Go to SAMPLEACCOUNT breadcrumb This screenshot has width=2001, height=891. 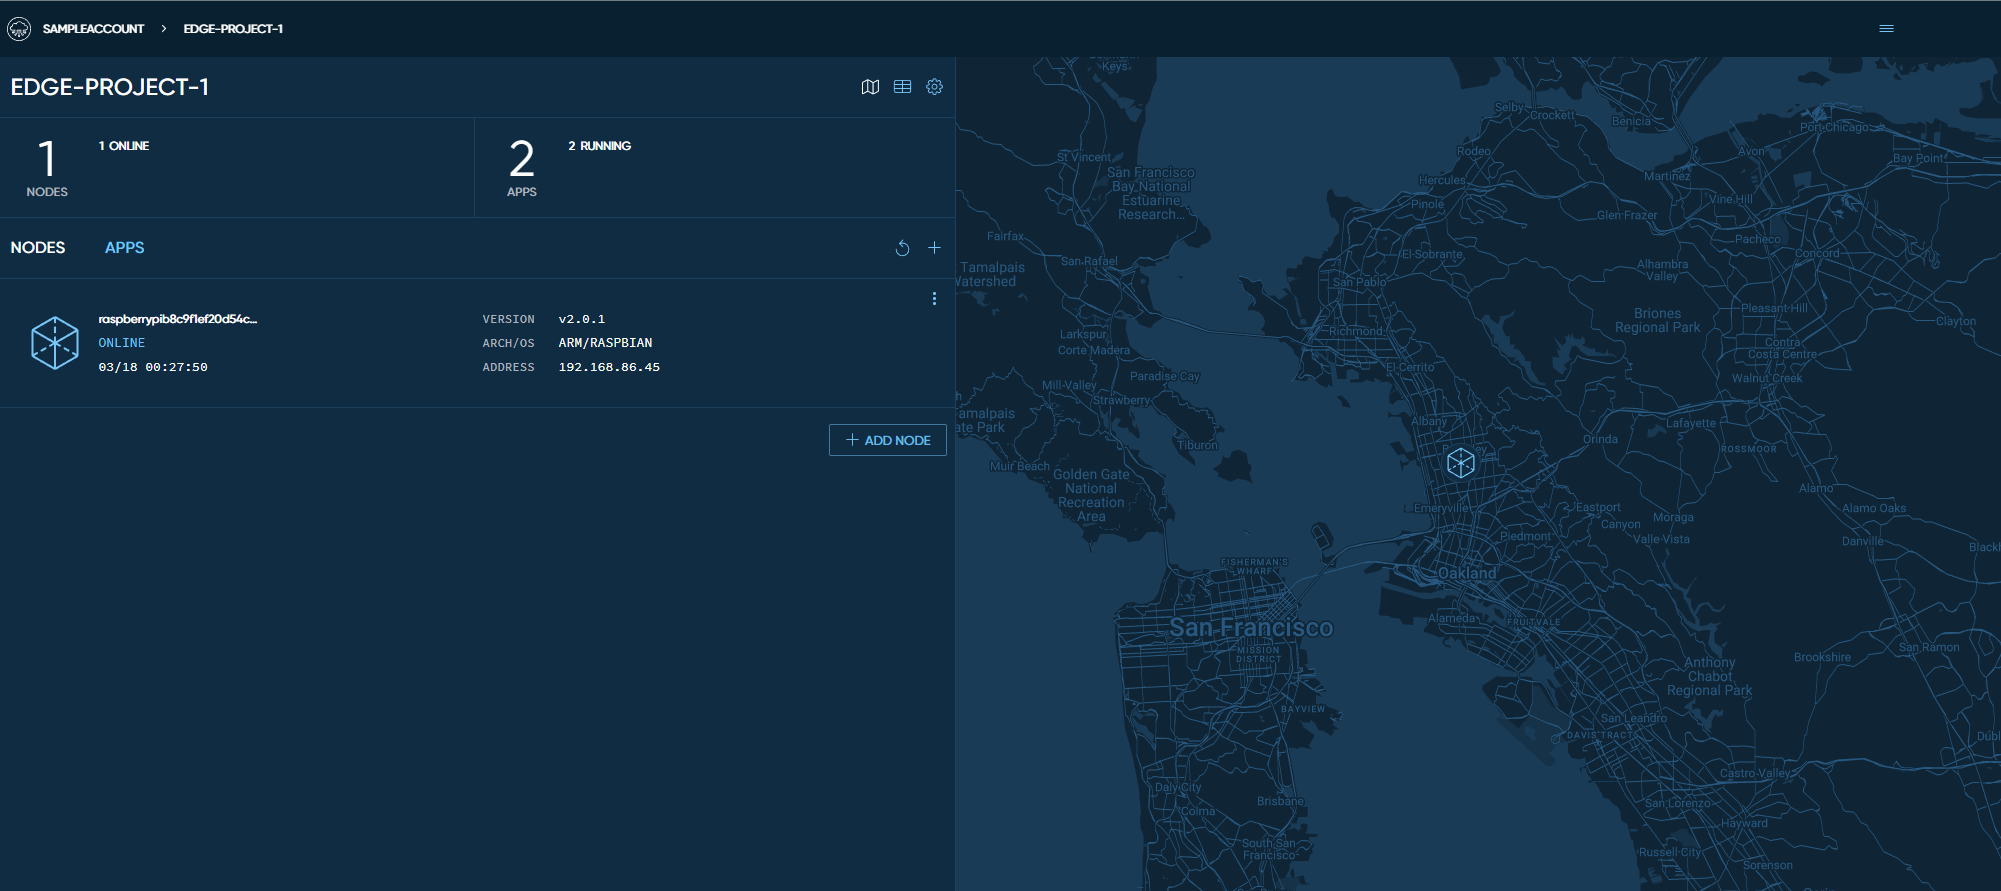tap(93, 29)
